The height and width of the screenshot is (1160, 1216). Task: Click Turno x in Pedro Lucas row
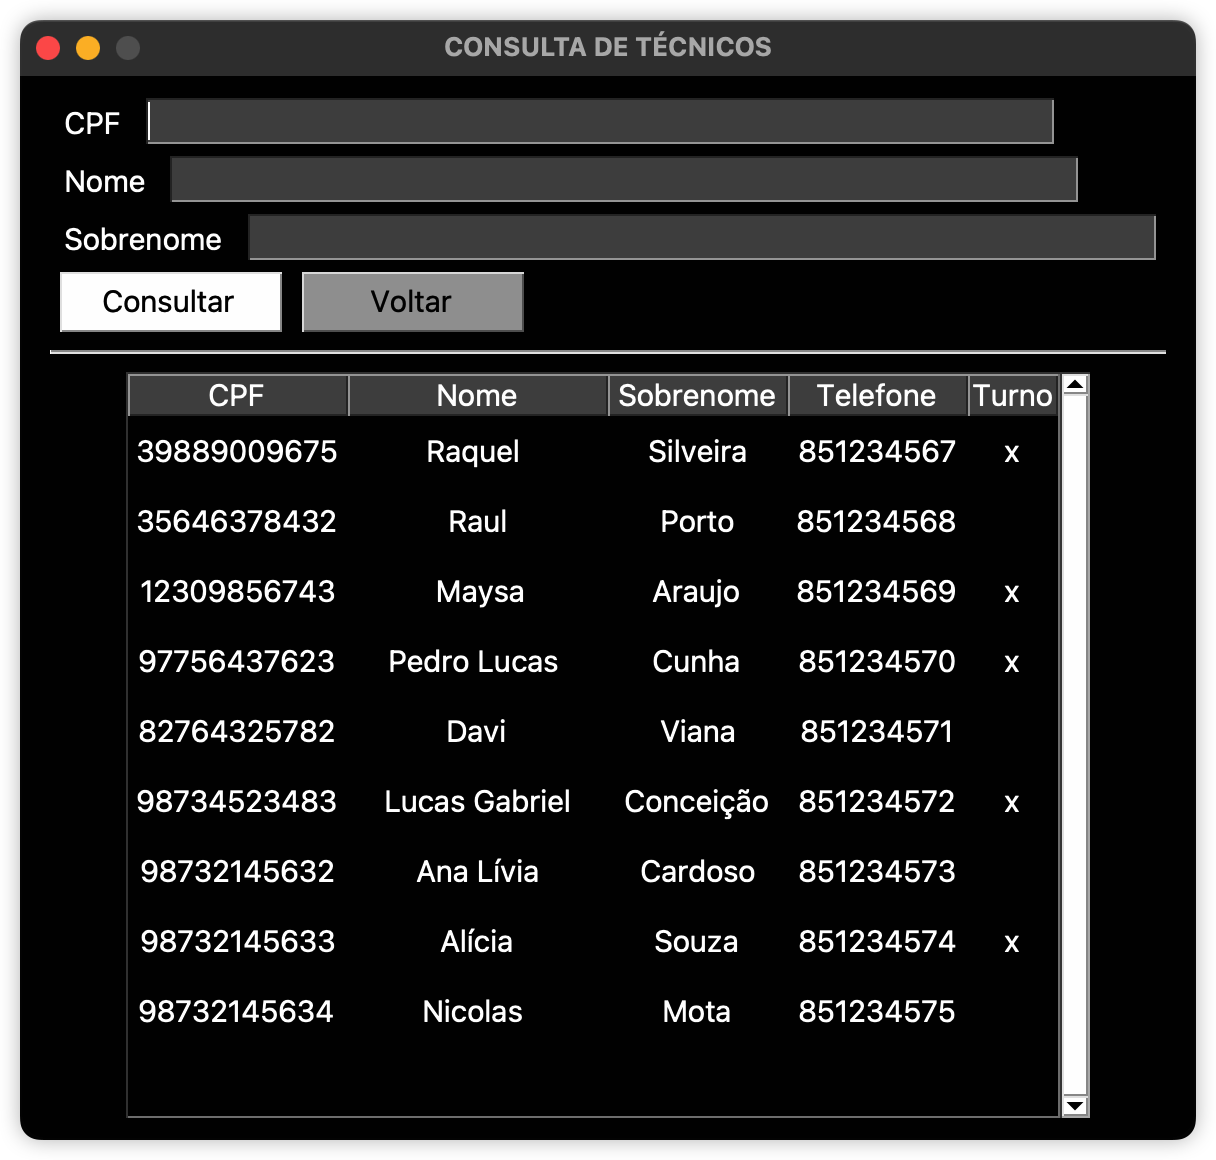(1012, 664)
